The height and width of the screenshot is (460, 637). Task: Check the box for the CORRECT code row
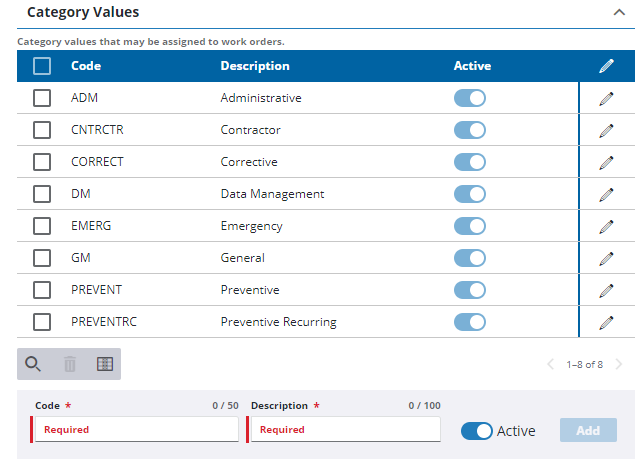coord(42,162)
